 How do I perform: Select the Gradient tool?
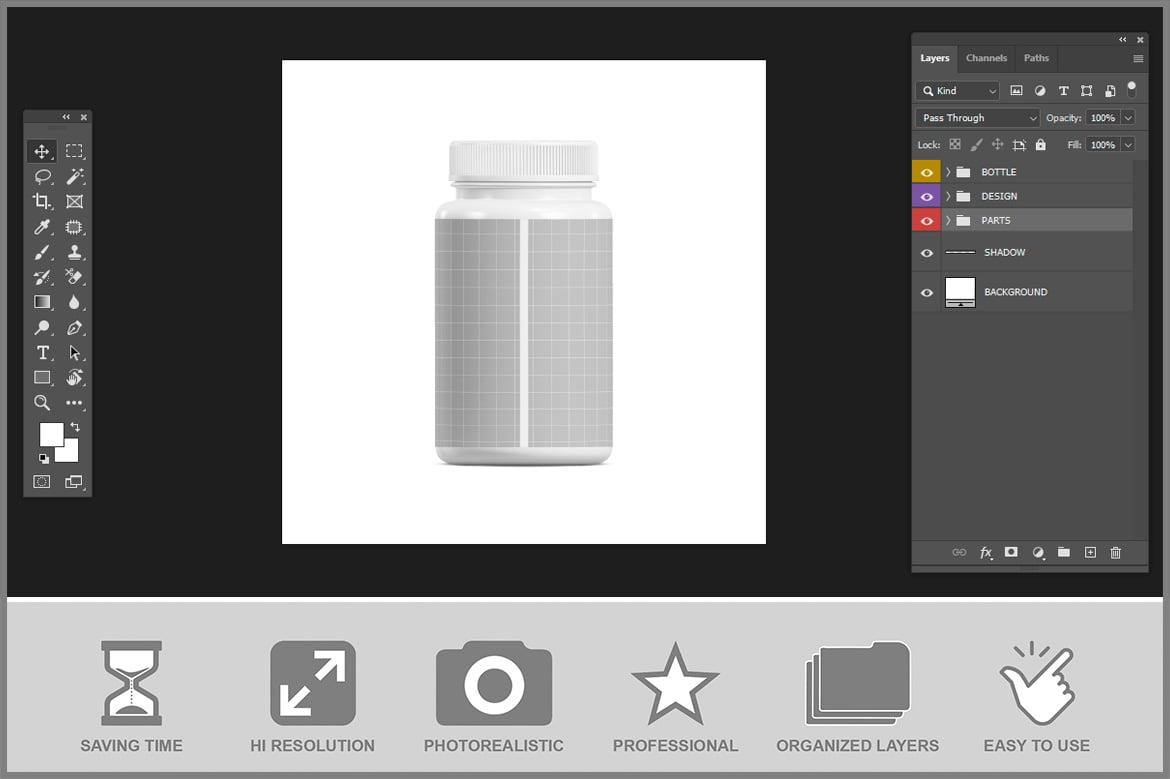pos(42,302)
